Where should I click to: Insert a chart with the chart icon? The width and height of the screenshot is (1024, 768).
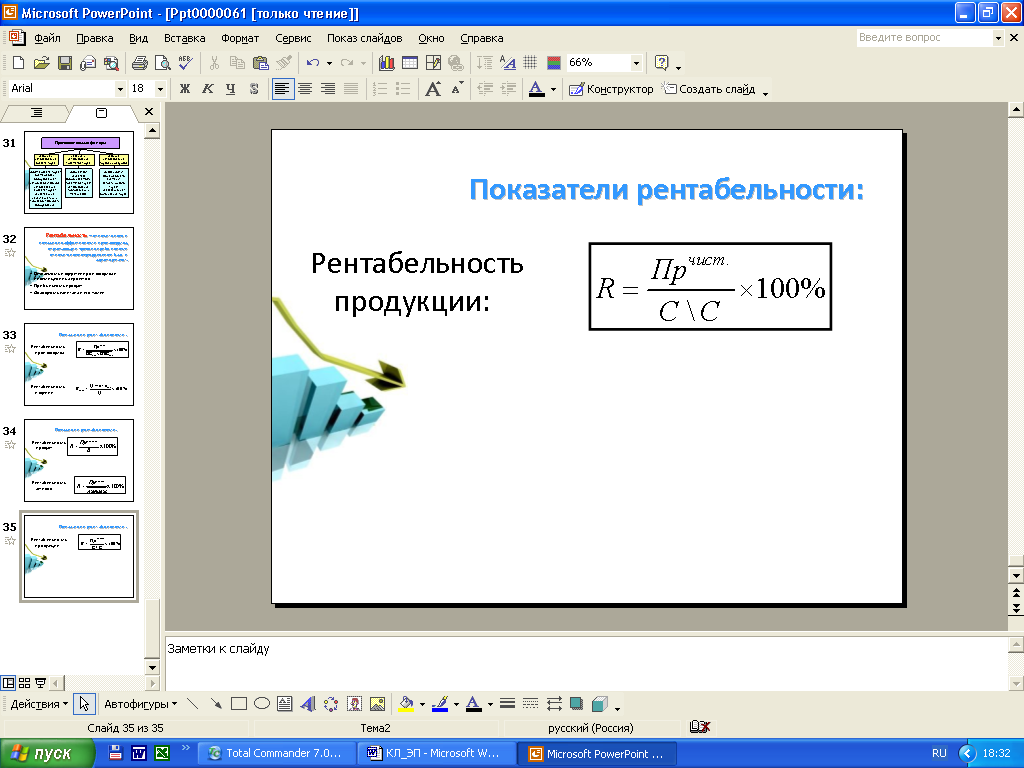(387, 63)
